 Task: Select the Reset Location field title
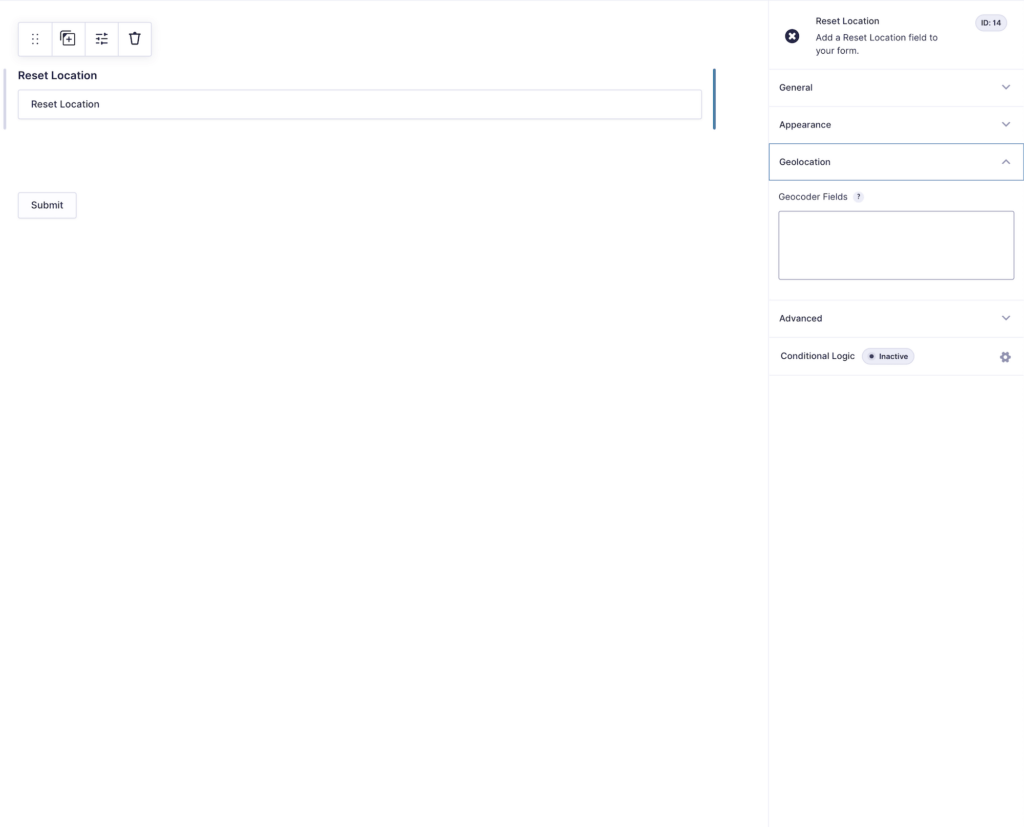click(x=56, y=75)
